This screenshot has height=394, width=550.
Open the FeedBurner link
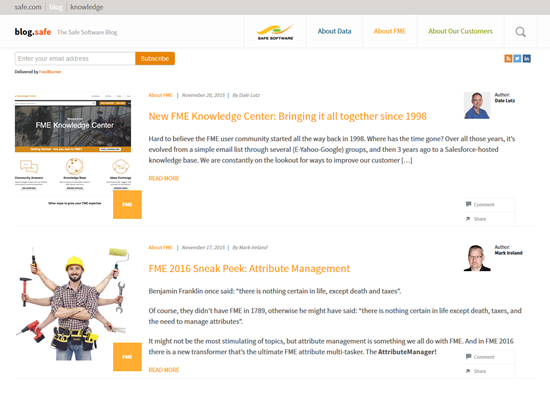(50, 72)
